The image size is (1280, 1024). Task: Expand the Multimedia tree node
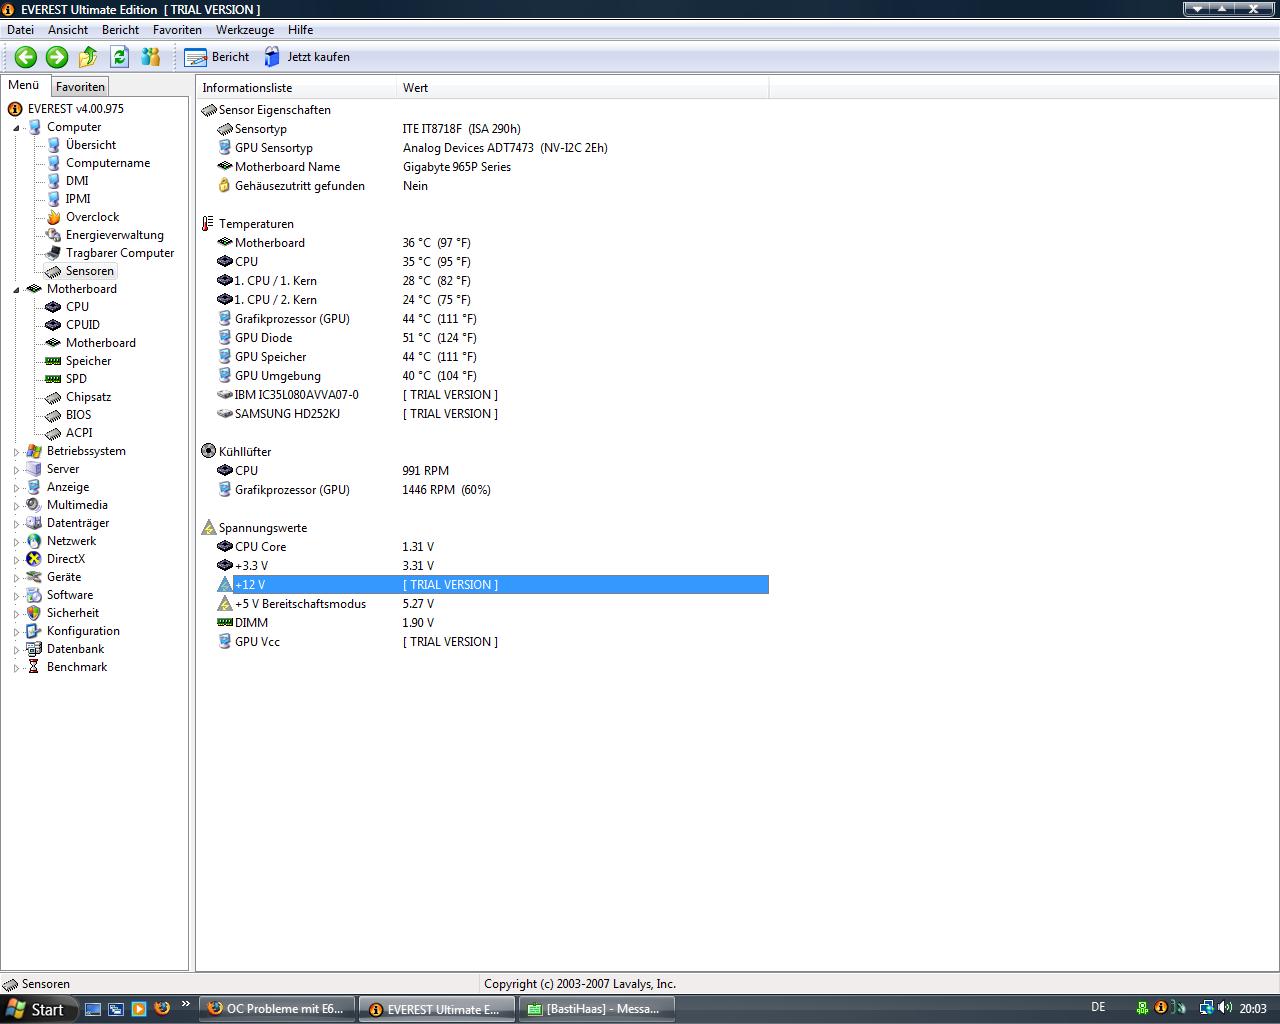pos(16,506)
